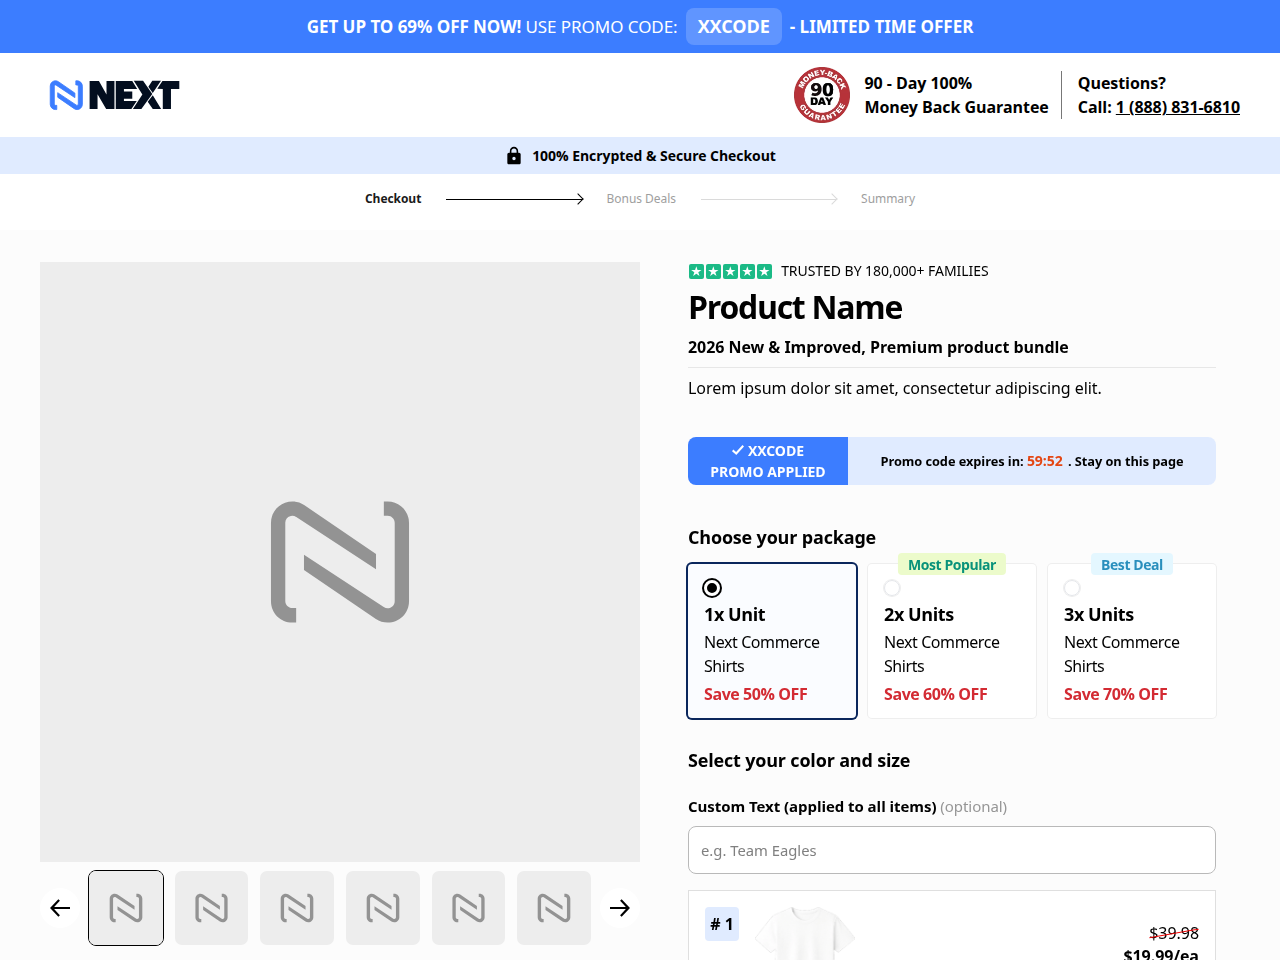
Task: Call the 1 (888) 831-6810 phone link
Action: pyautogui.click(x=1178, y=107)
